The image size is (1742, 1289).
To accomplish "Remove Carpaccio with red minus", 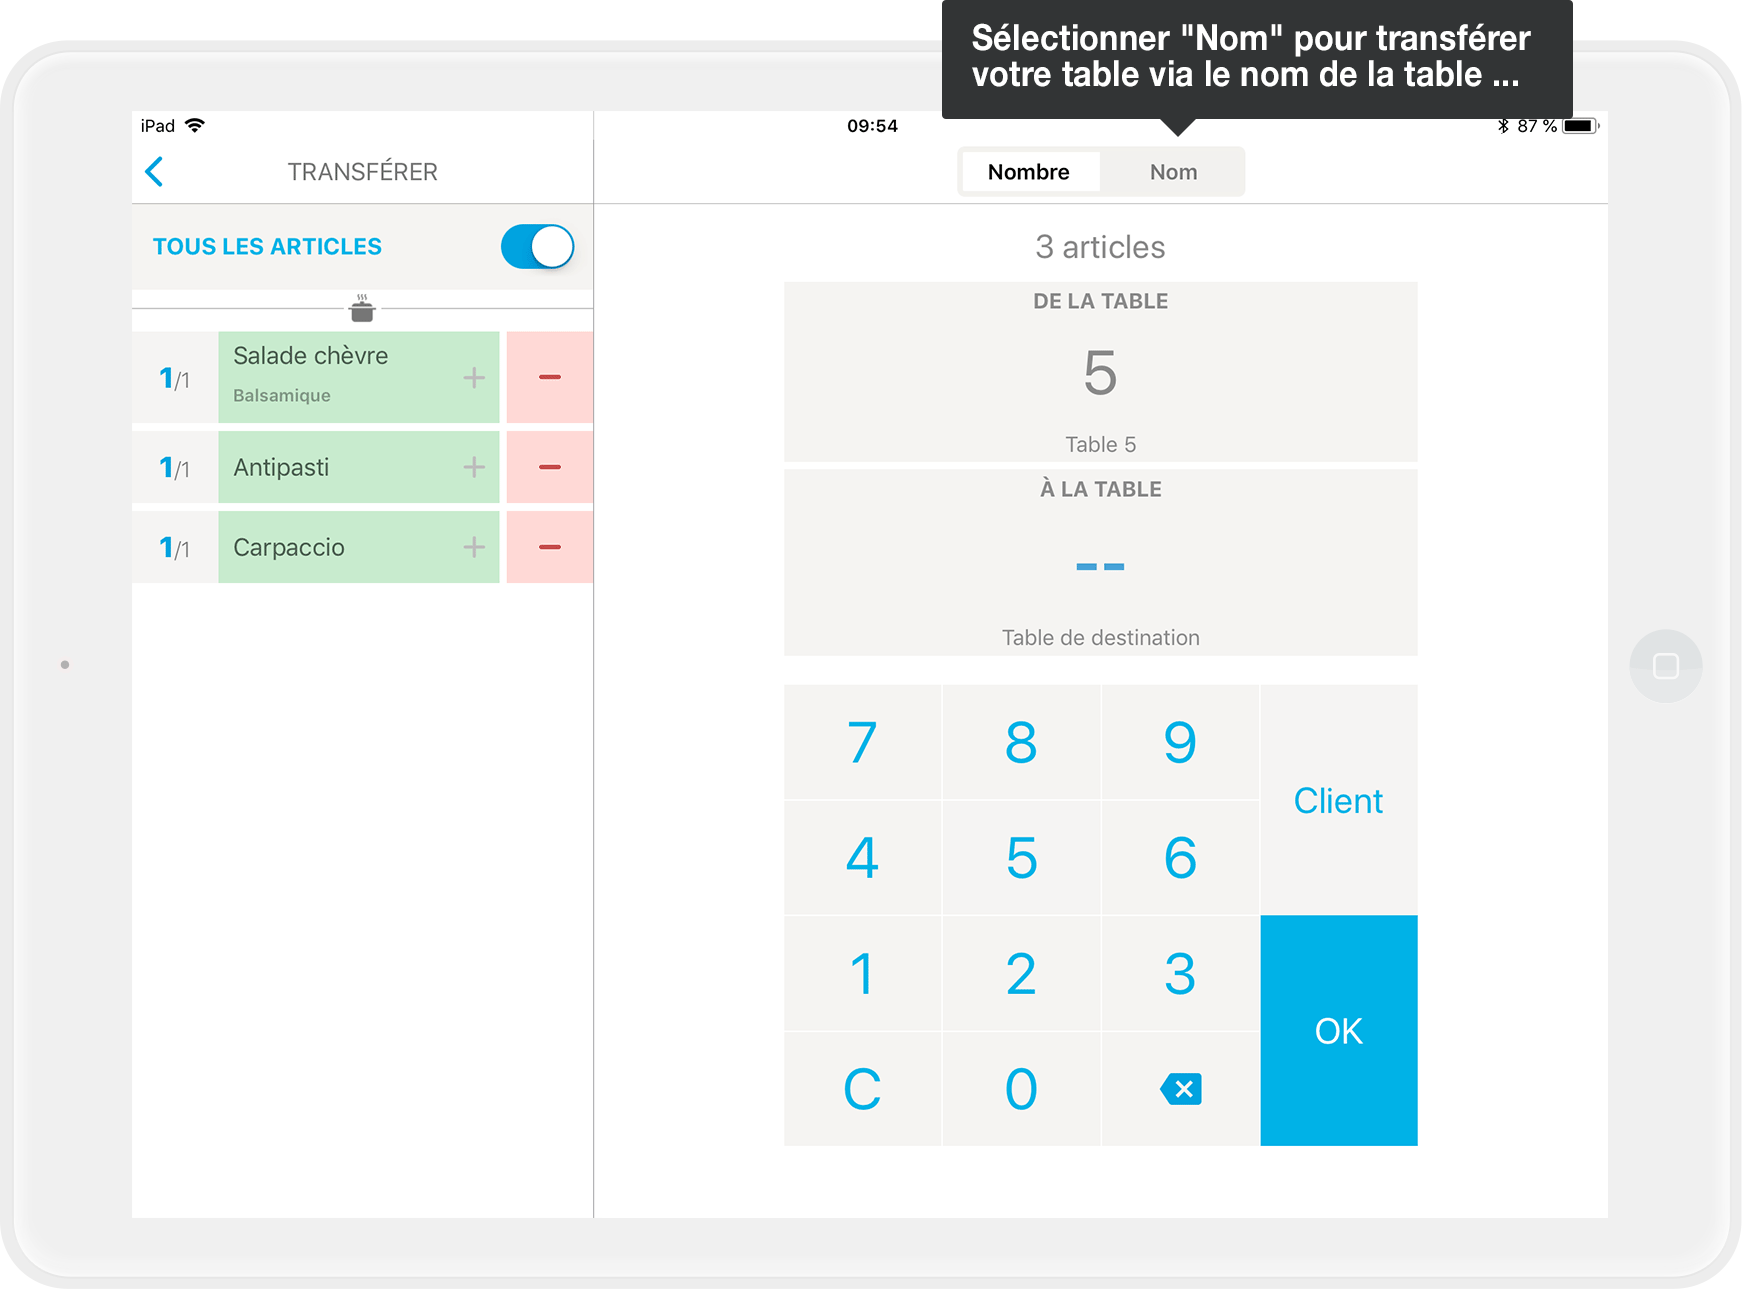I will [x=550, y=547].
